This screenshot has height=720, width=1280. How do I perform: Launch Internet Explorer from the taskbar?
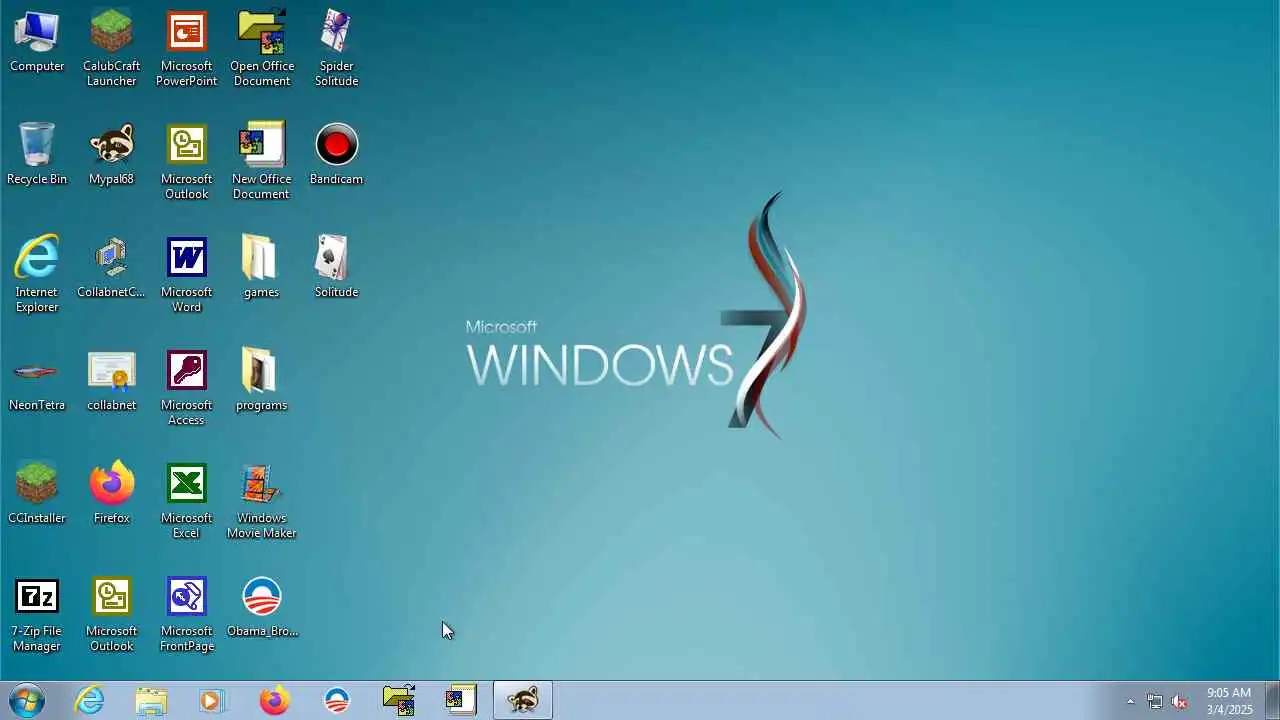pos(90,700)
